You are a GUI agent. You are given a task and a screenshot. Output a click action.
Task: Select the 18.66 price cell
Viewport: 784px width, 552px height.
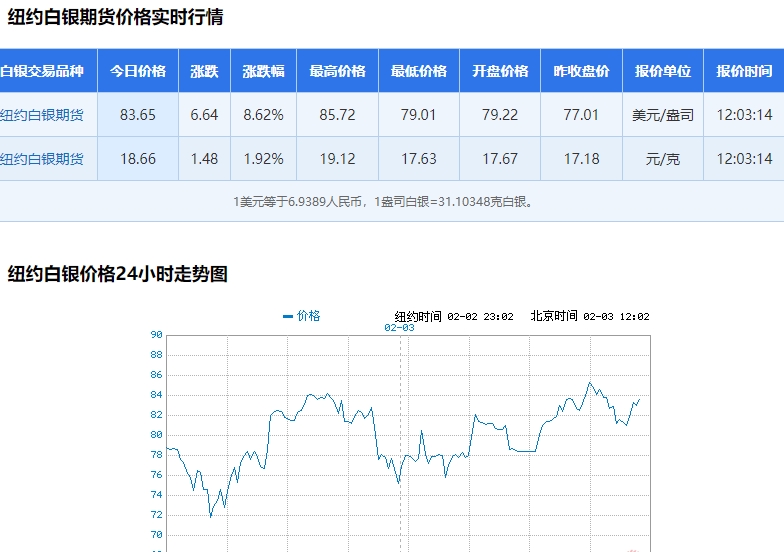[138, 159]
